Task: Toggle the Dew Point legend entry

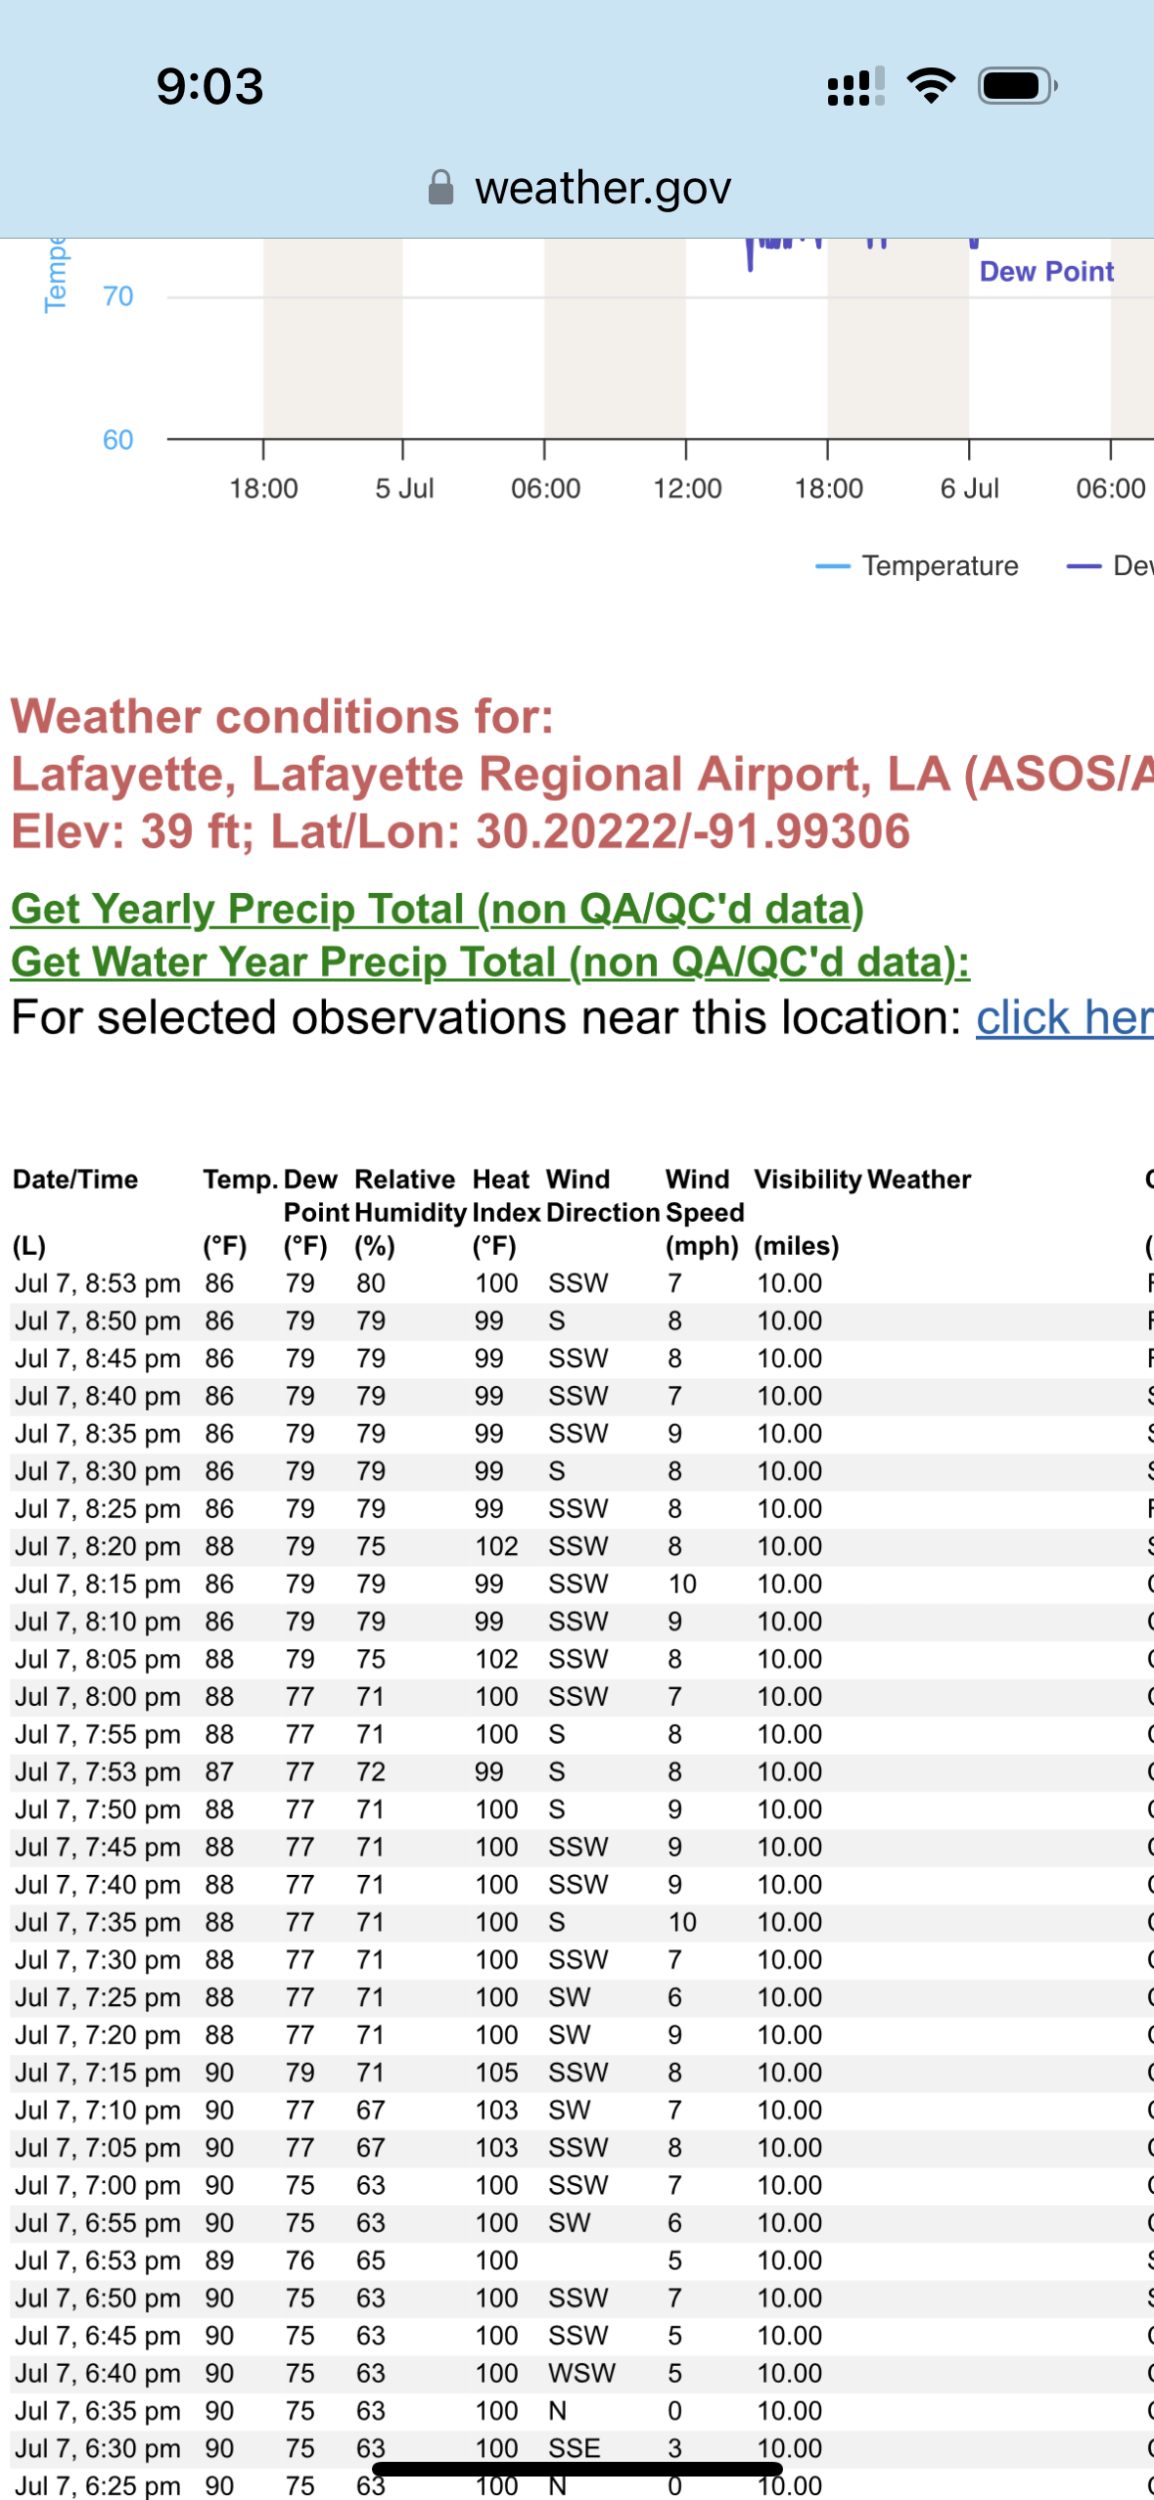Action: (x=1110, y=566)
